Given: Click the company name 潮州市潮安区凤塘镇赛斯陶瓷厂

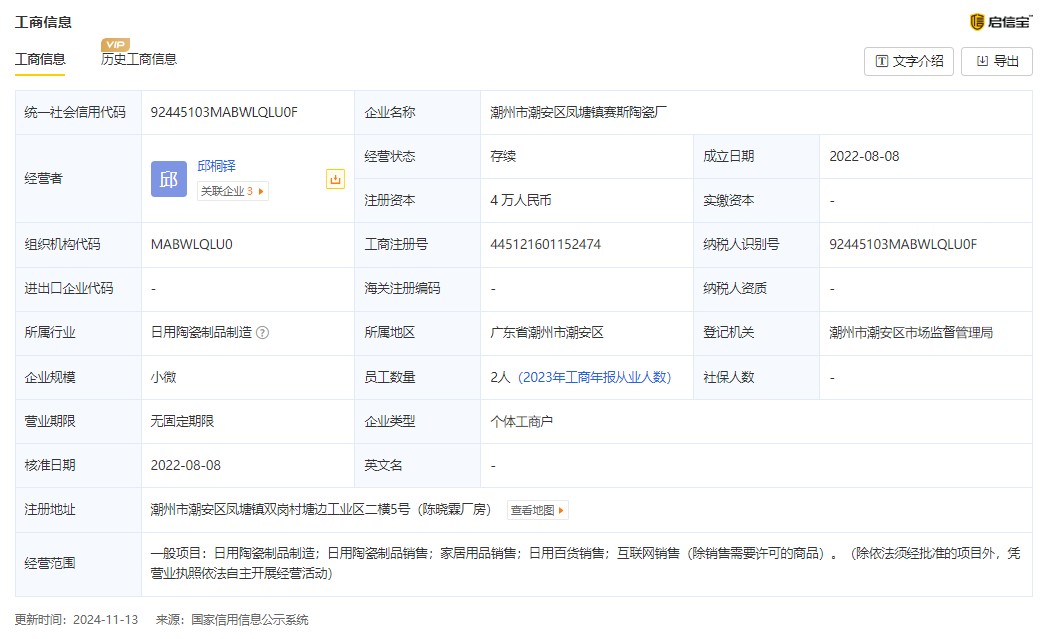Looking at the screenshot, I should 578,112.
